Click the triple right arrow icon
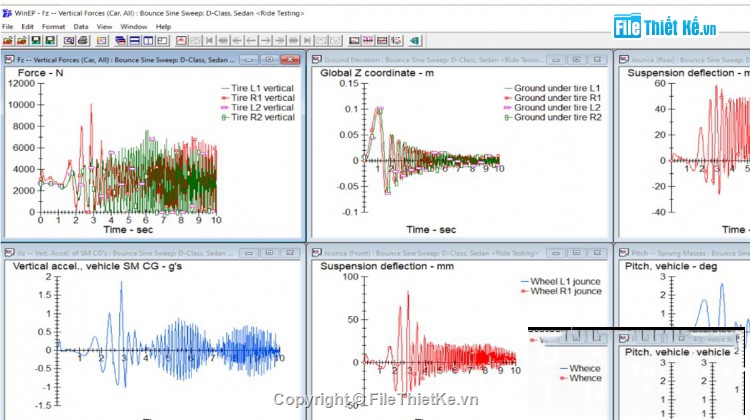Image resolution: width=750 pixels, height=420 pixels. (293, 41)
